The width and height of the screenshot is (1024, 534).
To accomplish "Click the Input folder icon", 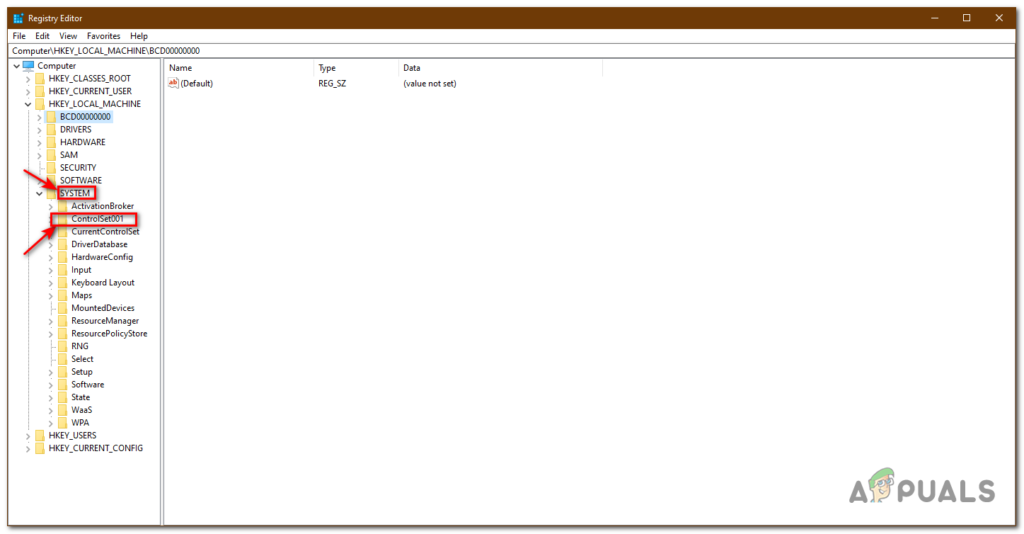I will pos(63,270).
